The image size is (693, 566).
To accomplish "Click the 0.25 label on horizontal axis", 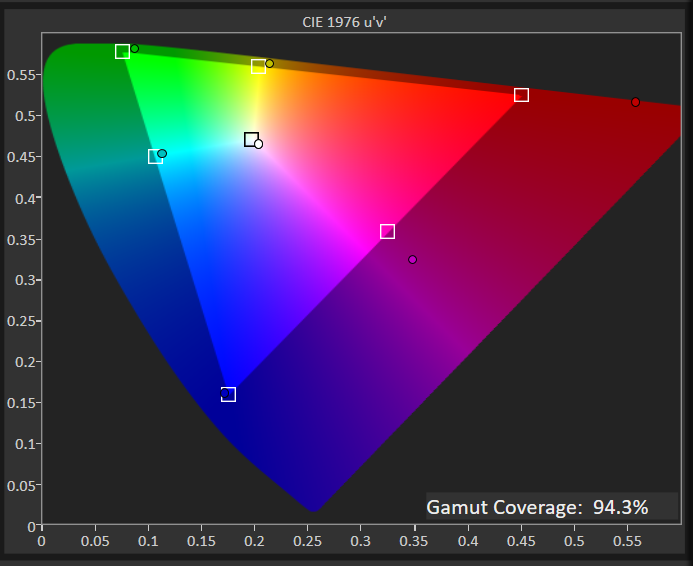I will coord(308,541).
